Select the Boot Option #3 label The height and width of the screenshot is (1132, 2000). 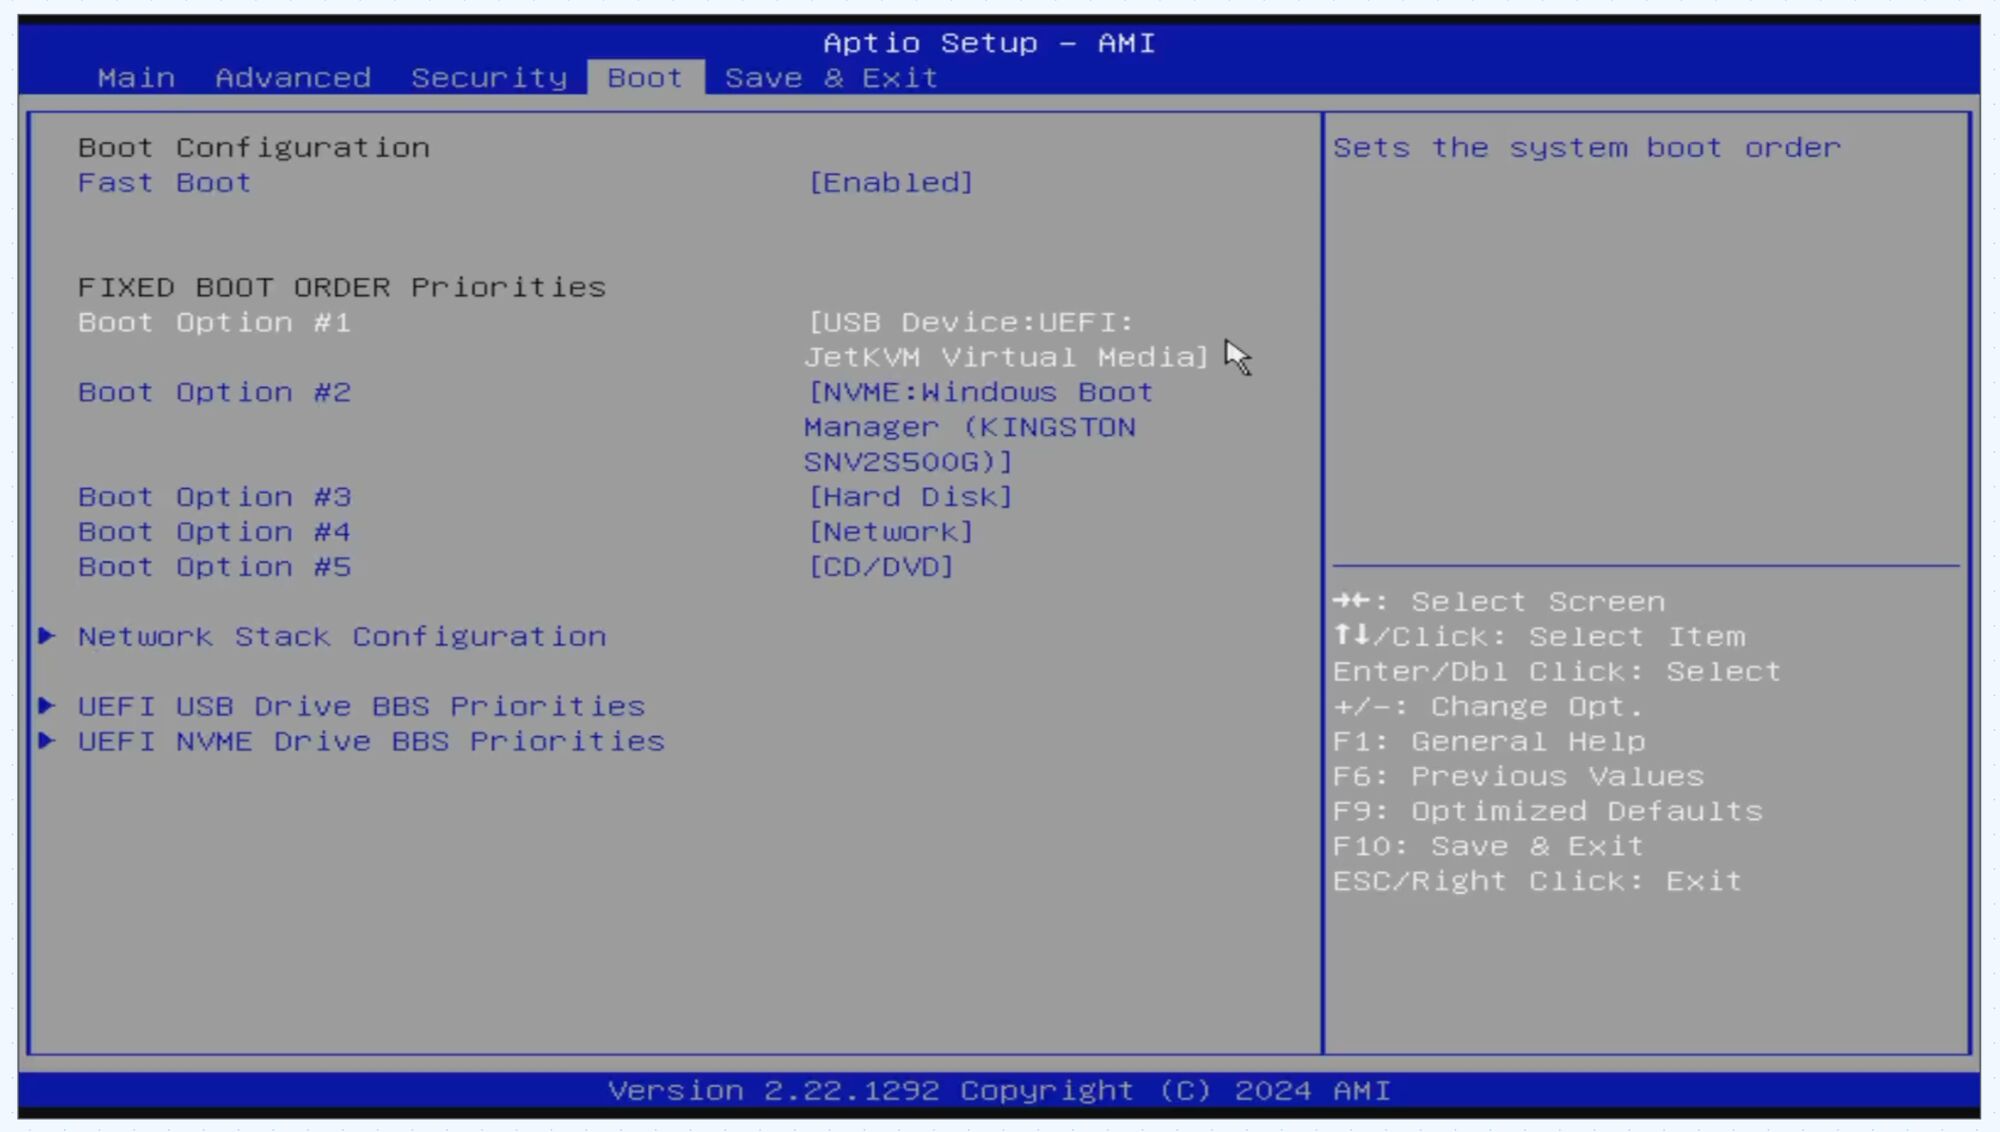[214, 497]
